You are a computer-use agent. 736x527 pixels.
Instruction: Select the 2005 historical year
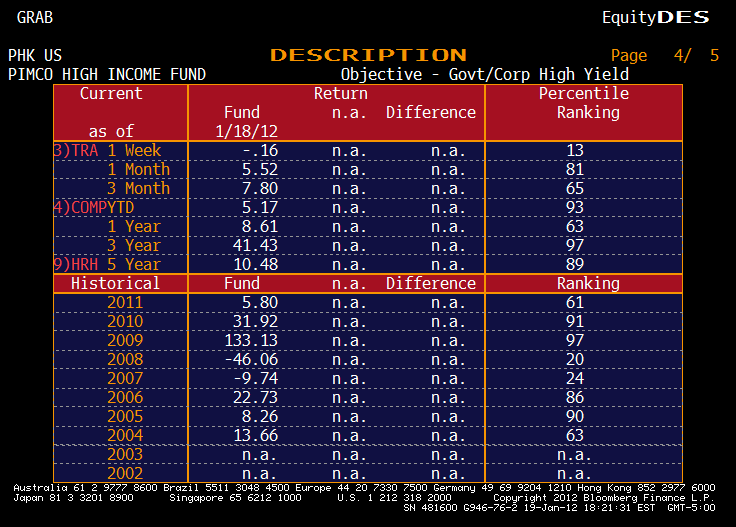click(125, 417)
